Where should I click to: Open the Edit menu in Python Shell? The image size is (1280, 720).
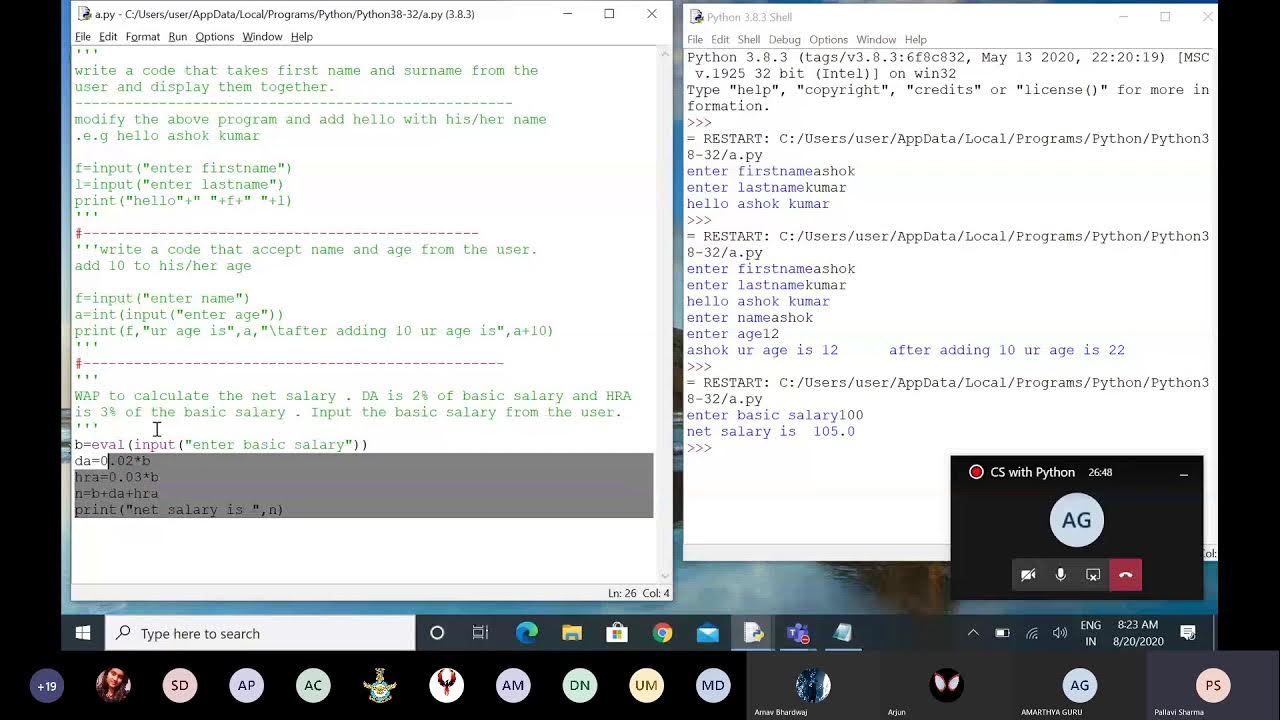click(x=720, y=40)
